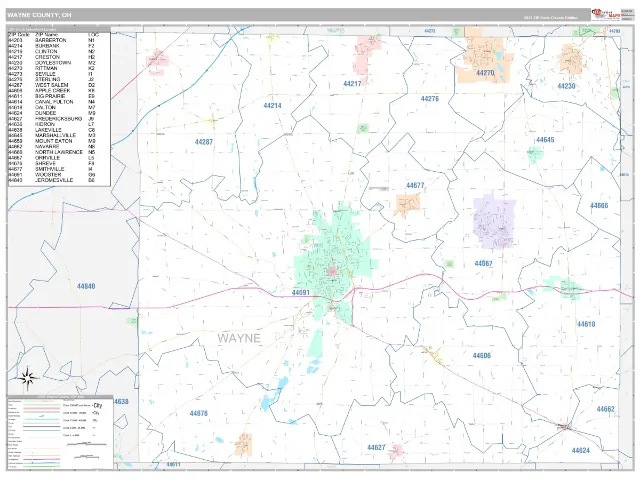Click the 44606 ZIP label on the map
Viewport: 640px width, 480px height.
point(482,356)
